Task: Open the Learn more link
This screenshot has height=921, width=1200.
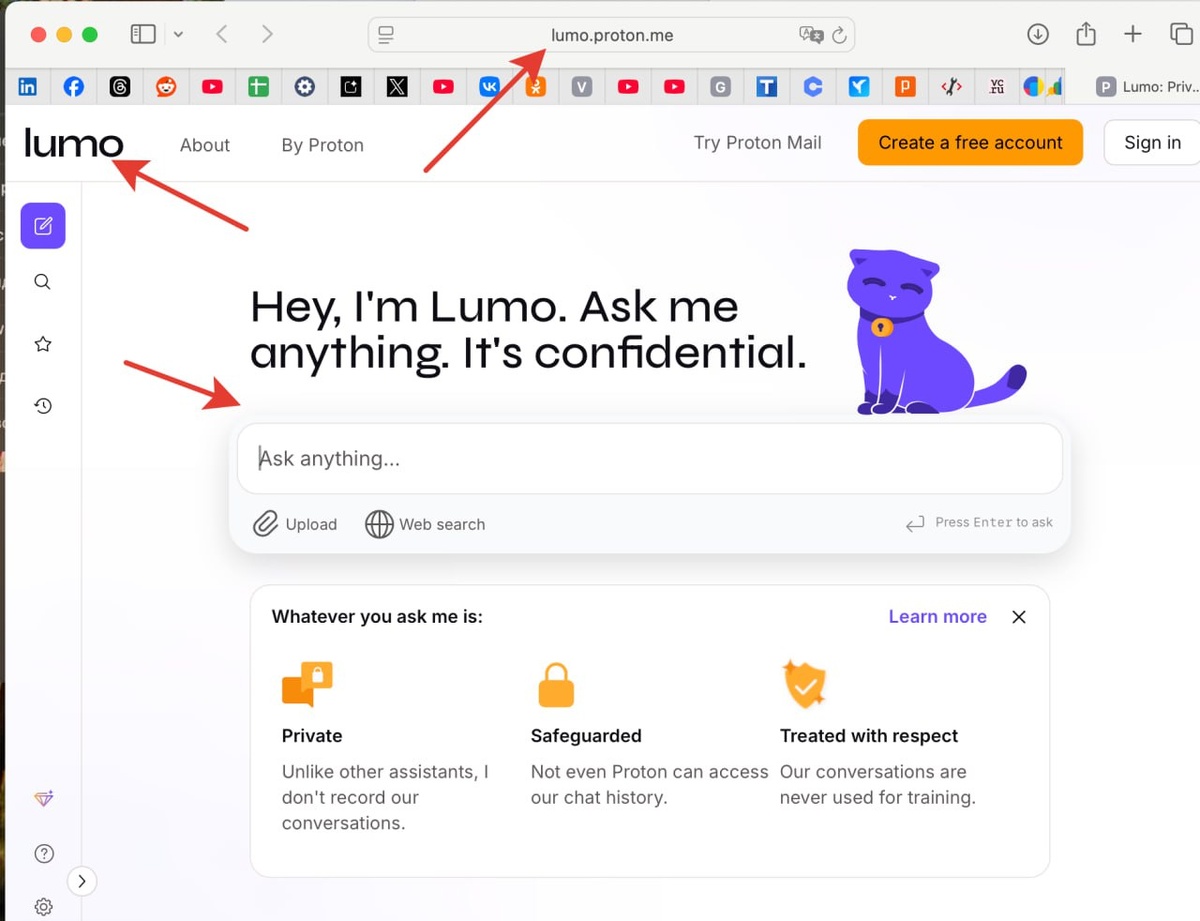Action: [938, 617]
